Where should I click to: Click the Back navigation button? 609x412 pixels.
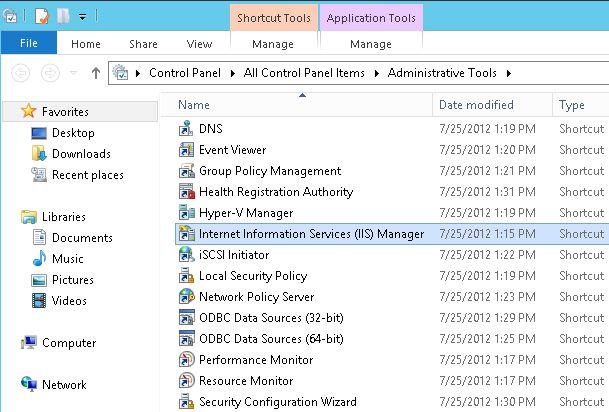pyautogui.click(x=21, y=73)
